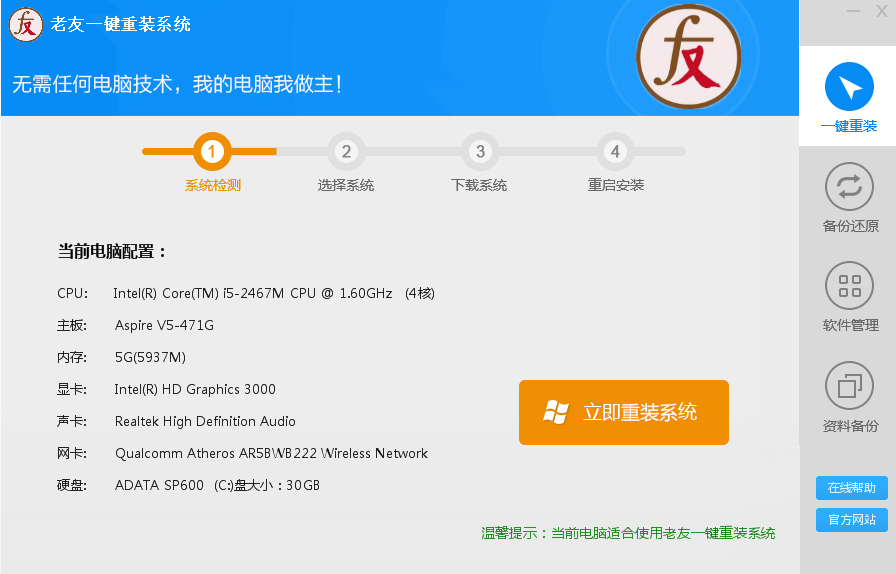Screen dimensions: 896x574
Task: Select step 3 circle 下载系统
Action: point(481,152)
